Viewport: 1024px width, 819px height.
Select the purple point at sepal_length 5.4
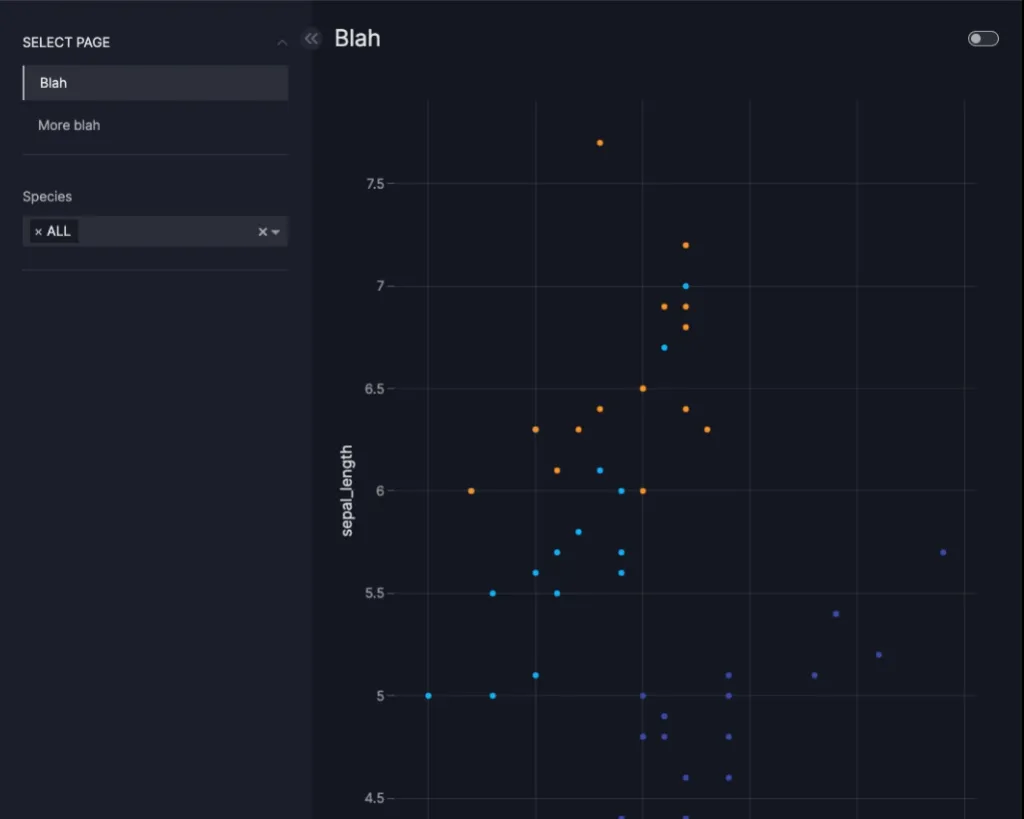pyautogui.click(x=836, y=614)
